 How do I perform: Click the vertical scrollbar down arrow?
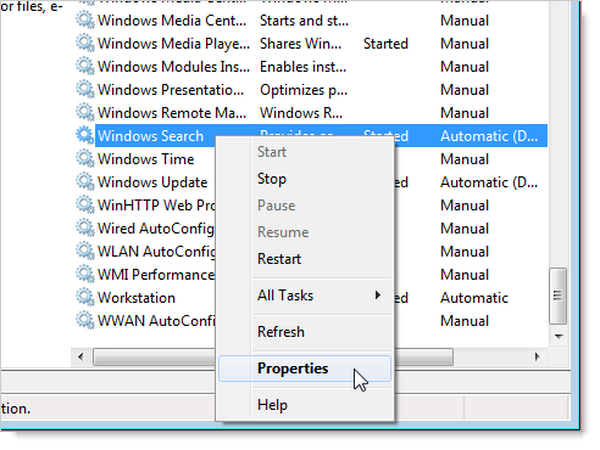[x=559, y=339]
